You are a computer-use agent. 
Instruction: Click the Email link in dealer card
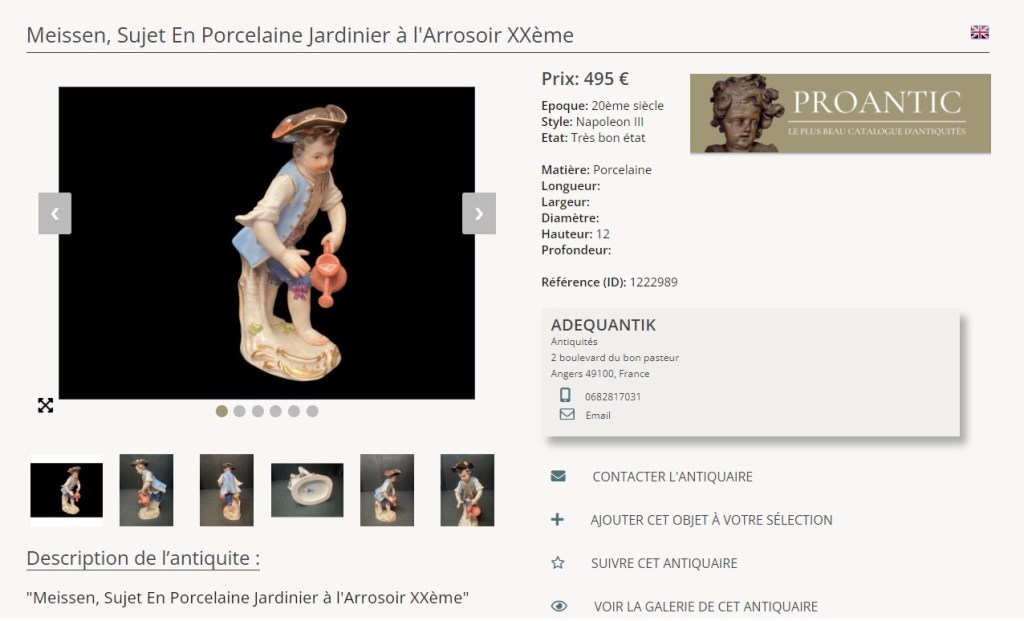(598, 415)
